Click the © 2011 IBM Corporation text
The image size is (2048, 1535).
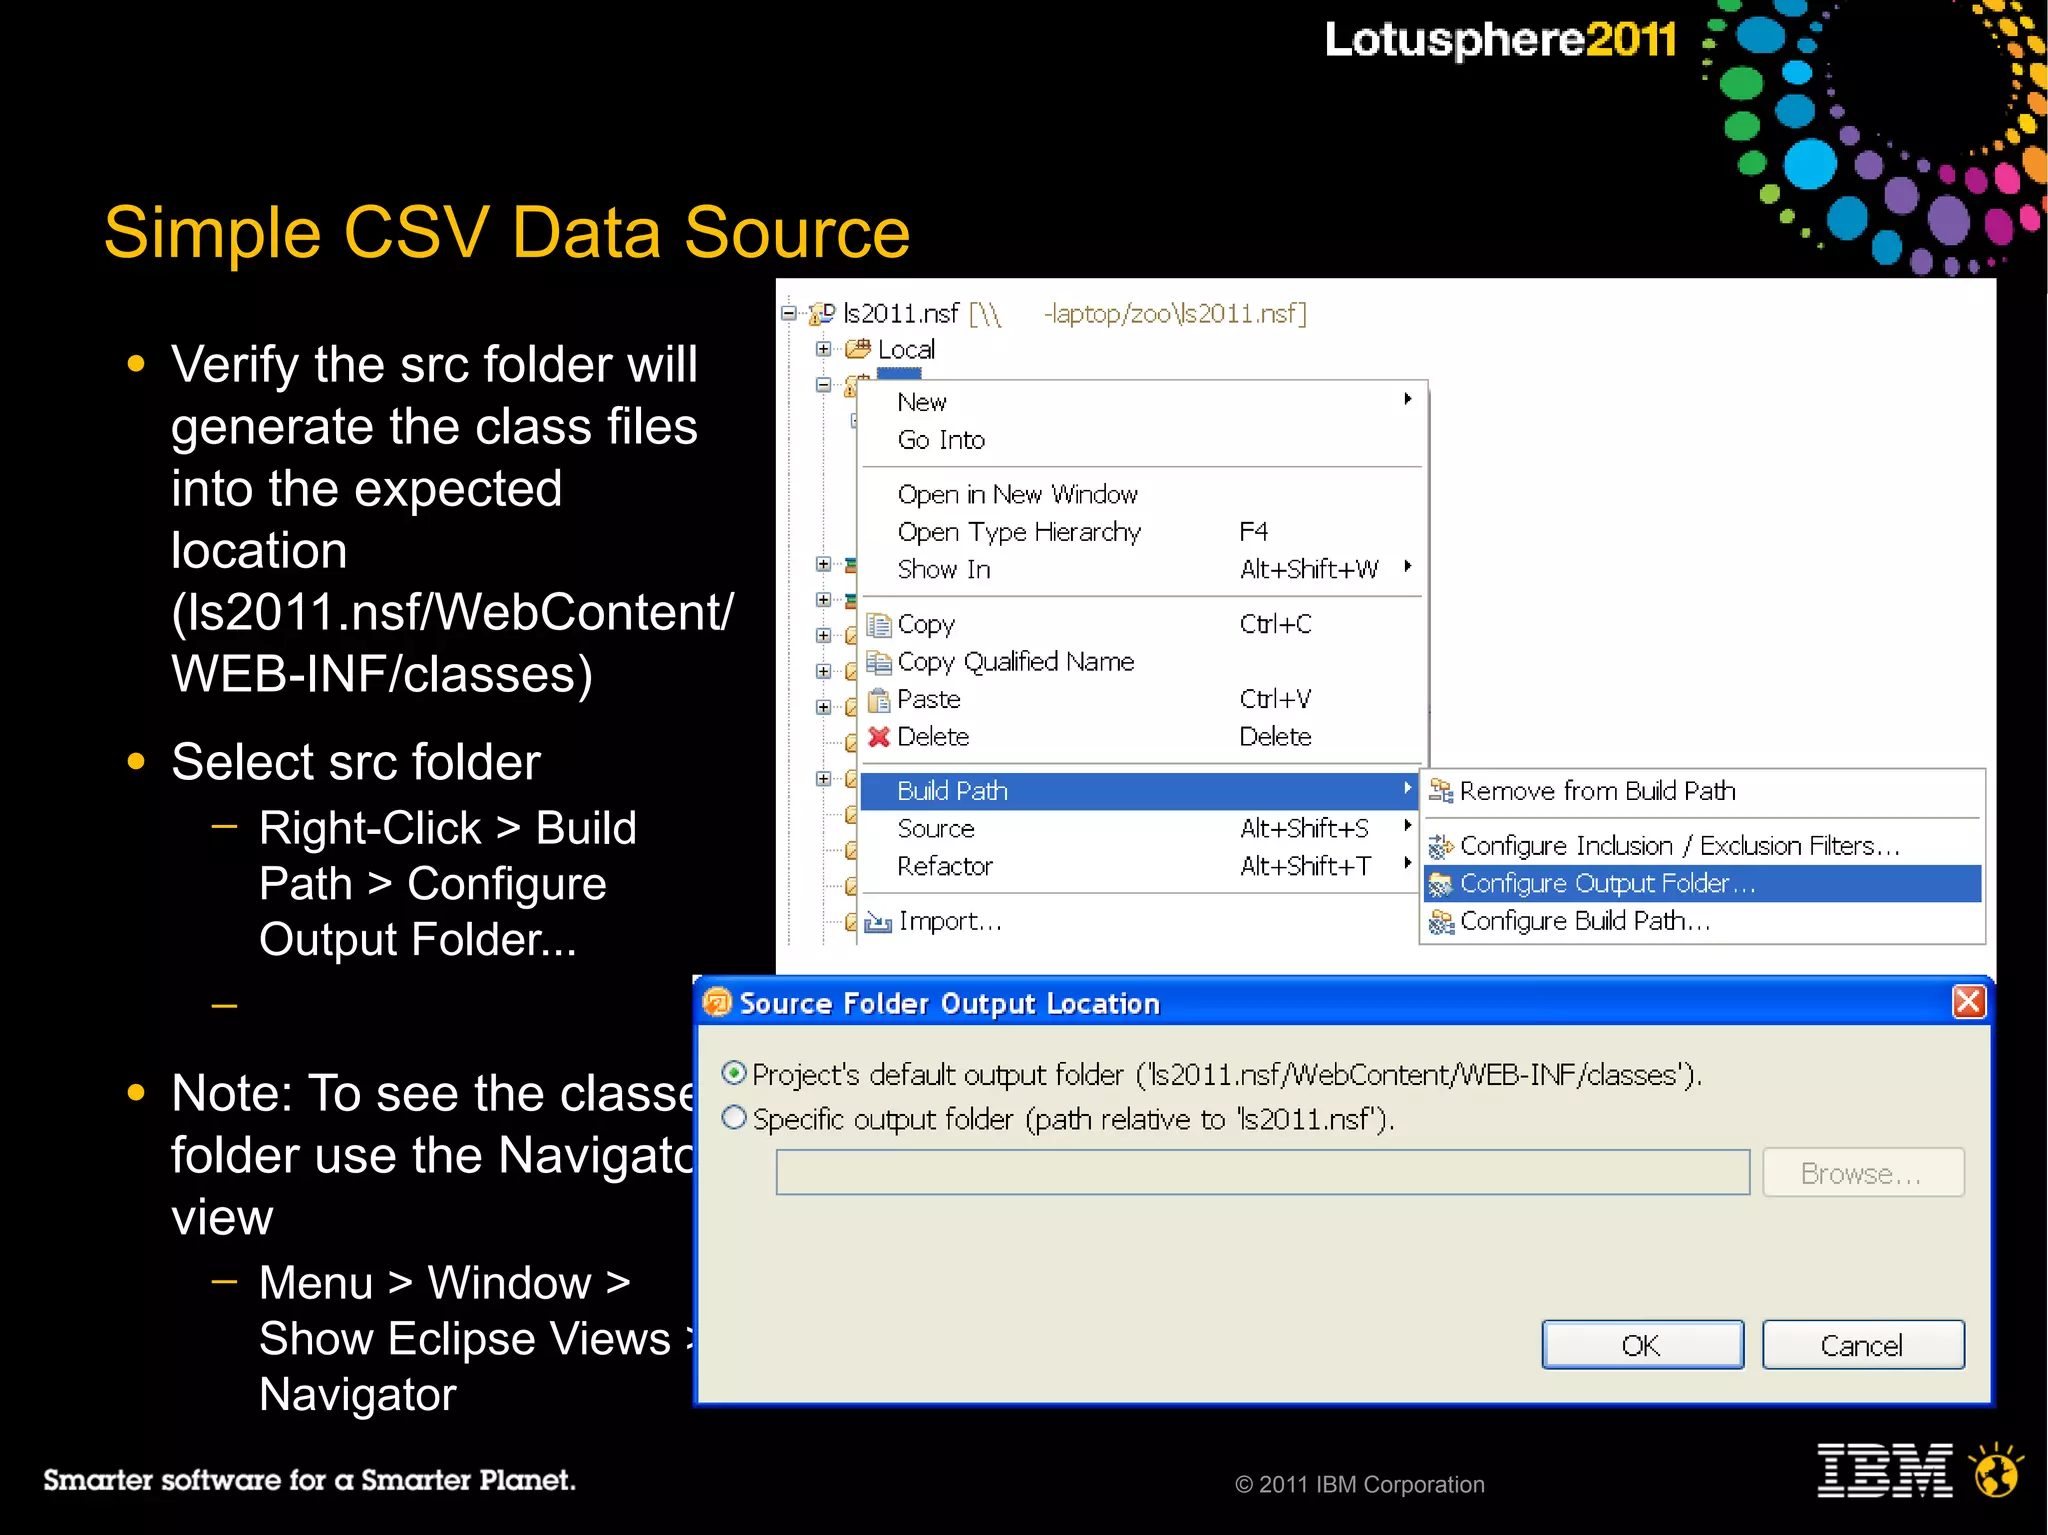click(1360, 1485)
